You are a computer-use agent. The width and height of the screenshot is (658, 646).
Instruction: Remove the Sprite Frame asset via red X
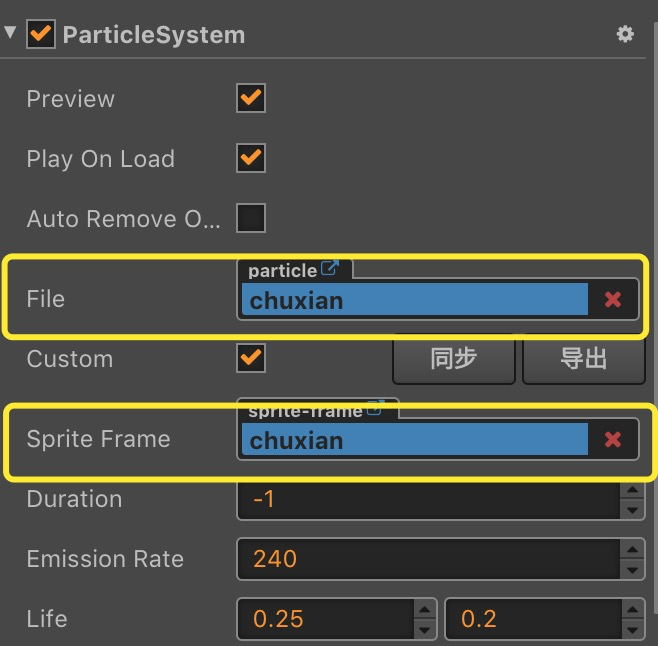pyautogui.click(x=613, y=439)
